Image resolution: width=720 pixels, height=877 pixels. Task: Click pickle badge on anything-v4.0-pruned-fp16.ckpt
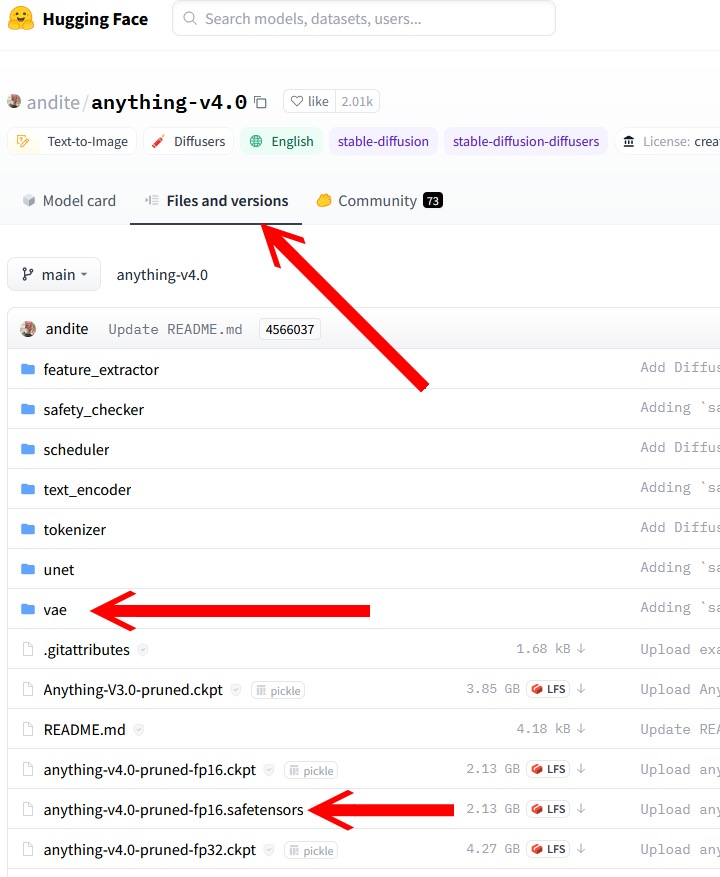pos(311,771)
